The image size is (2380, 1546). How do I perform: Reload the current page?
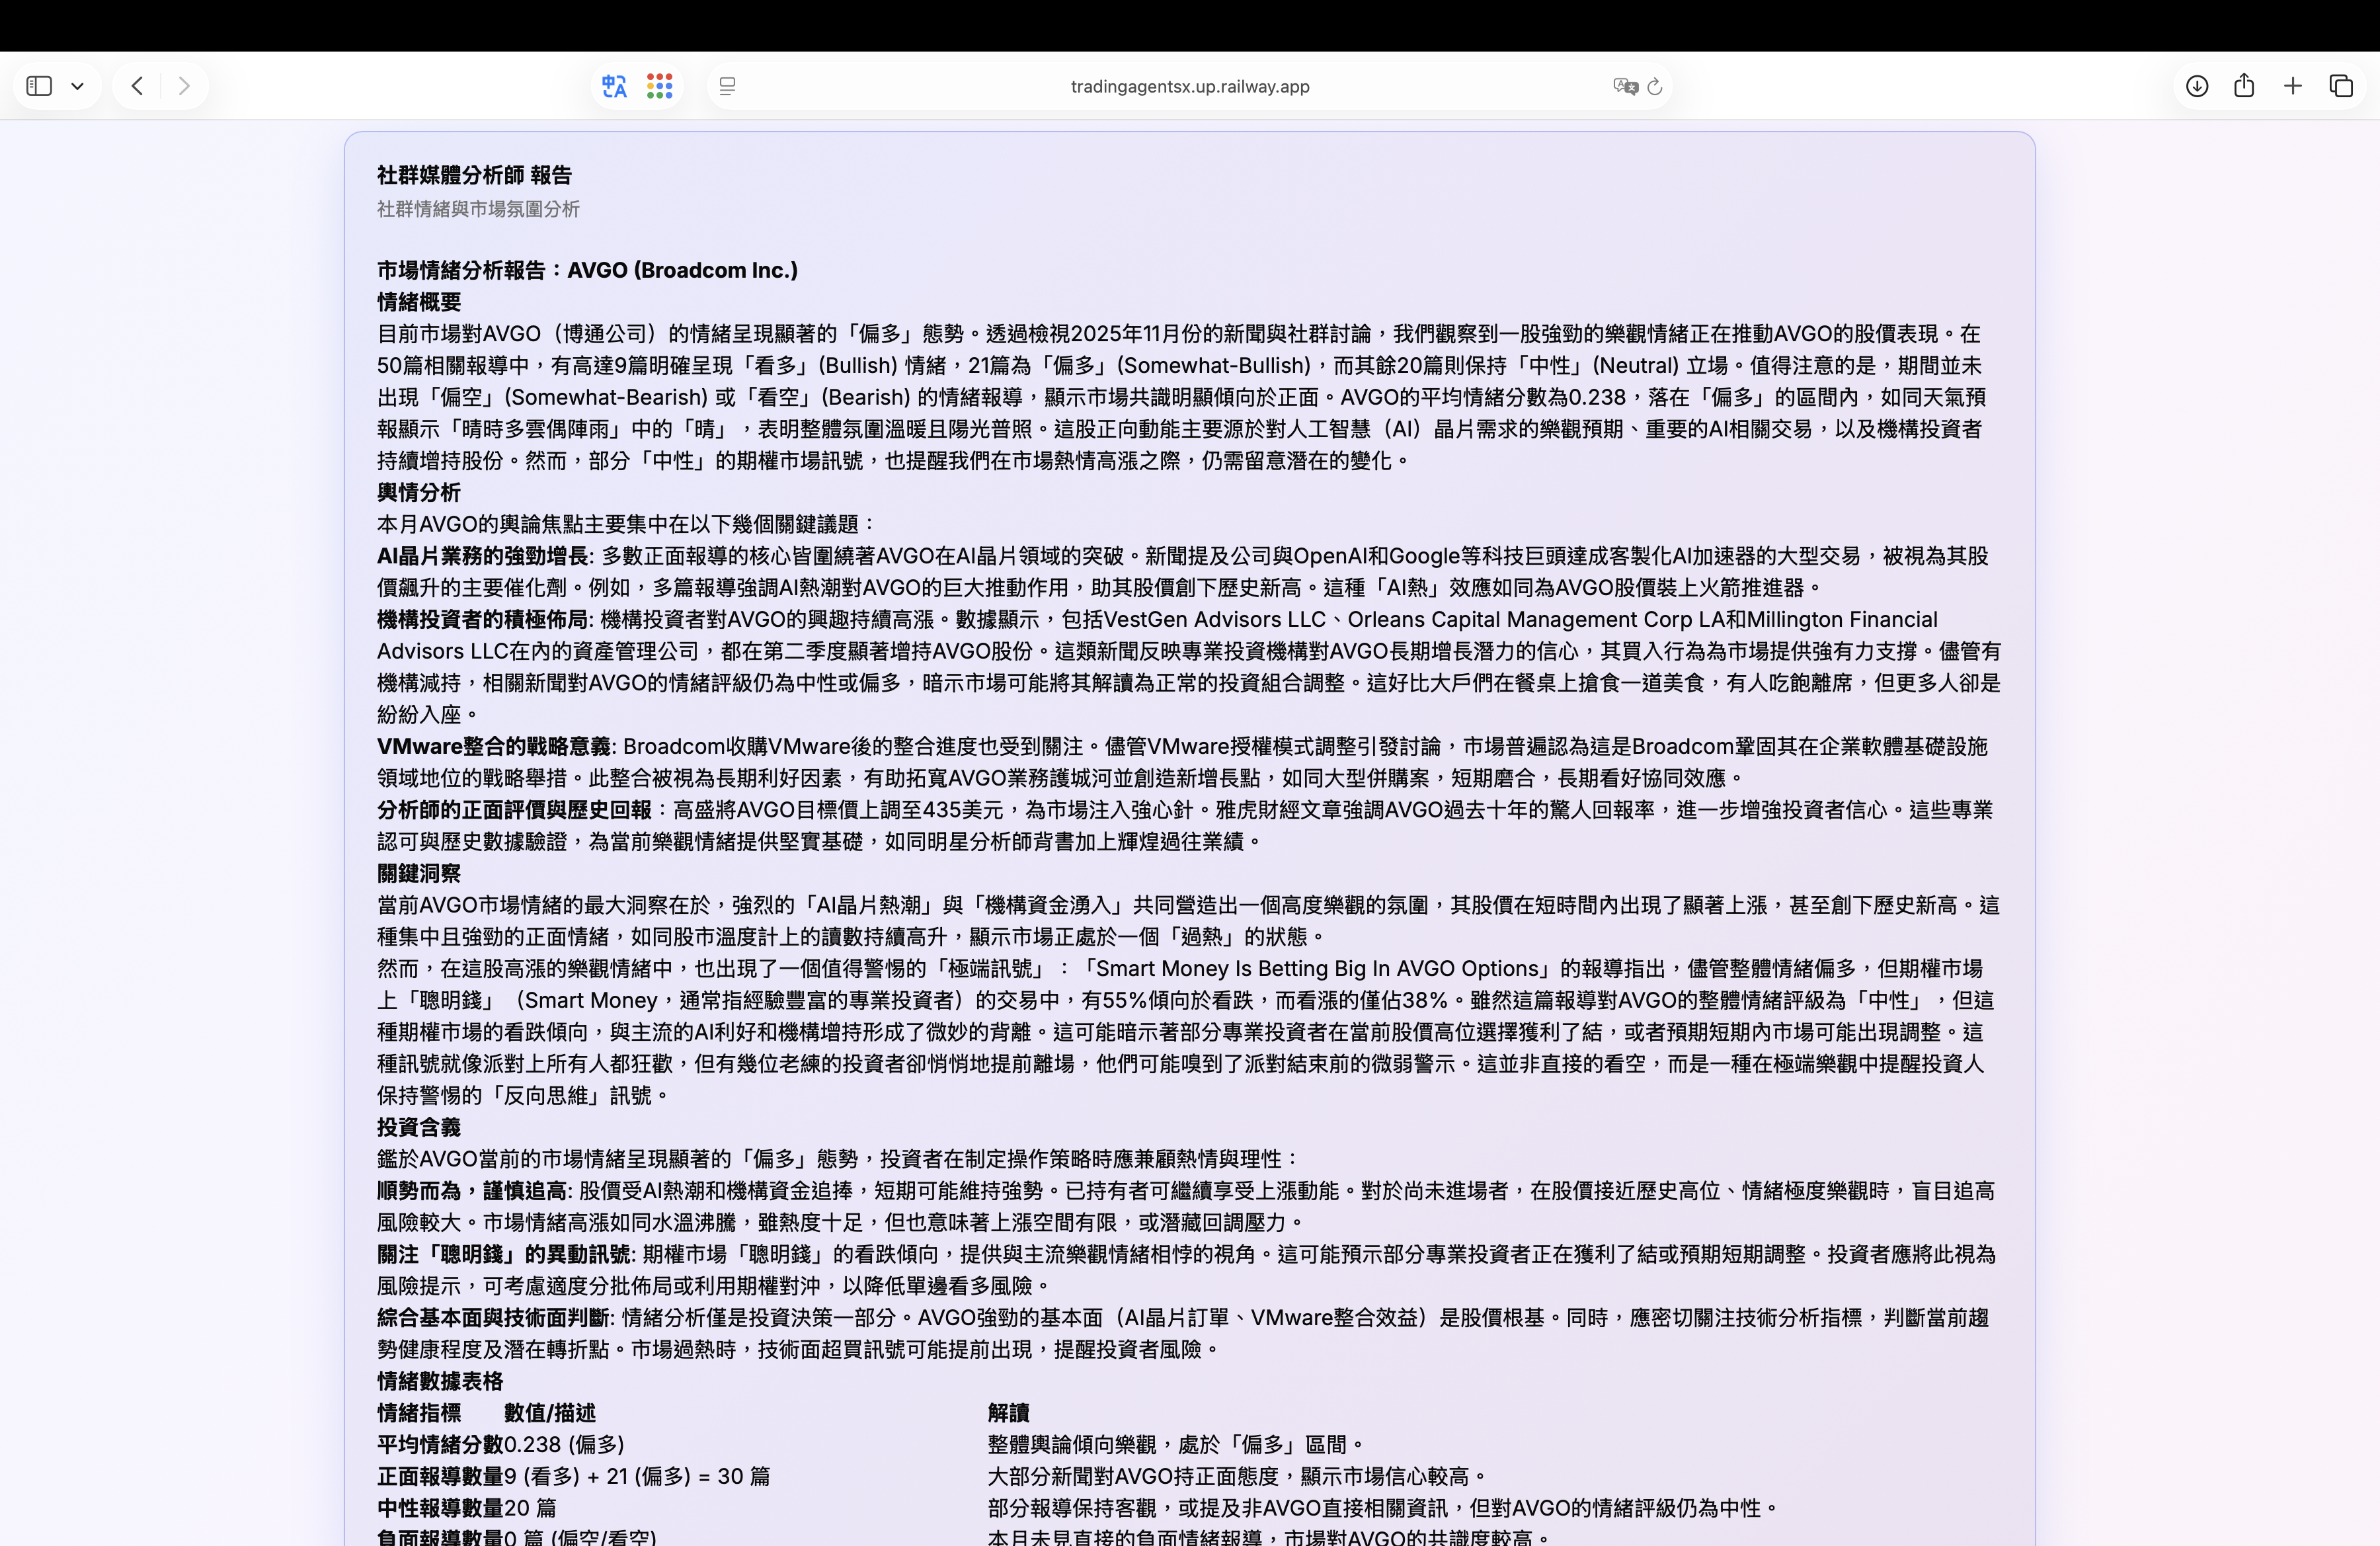pos(1655,86)
